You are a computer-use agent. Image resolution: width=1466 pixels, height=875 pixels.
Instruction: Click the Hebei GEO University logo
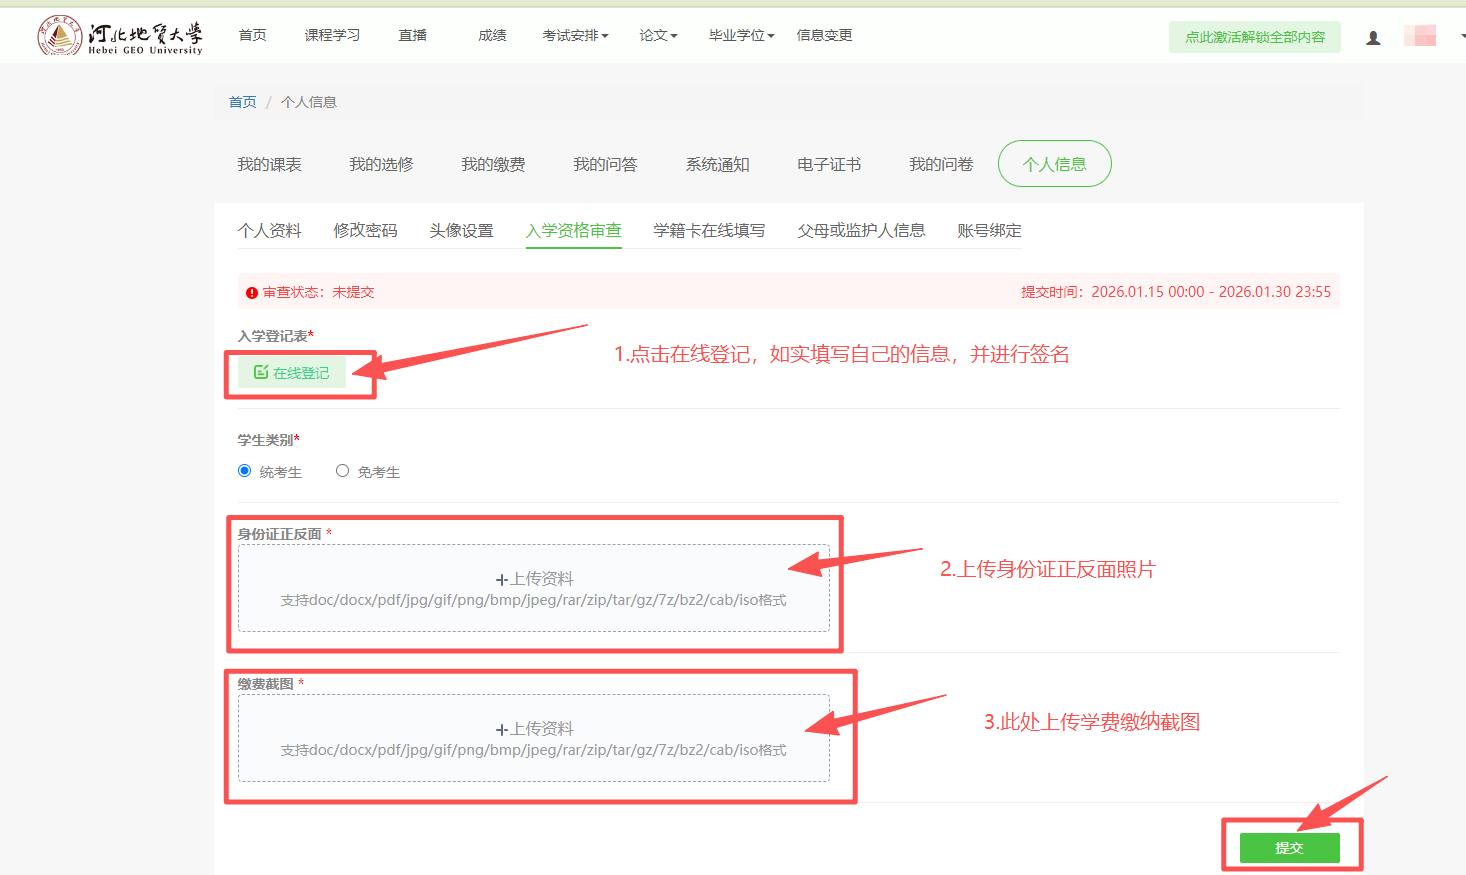coord(120,36)
